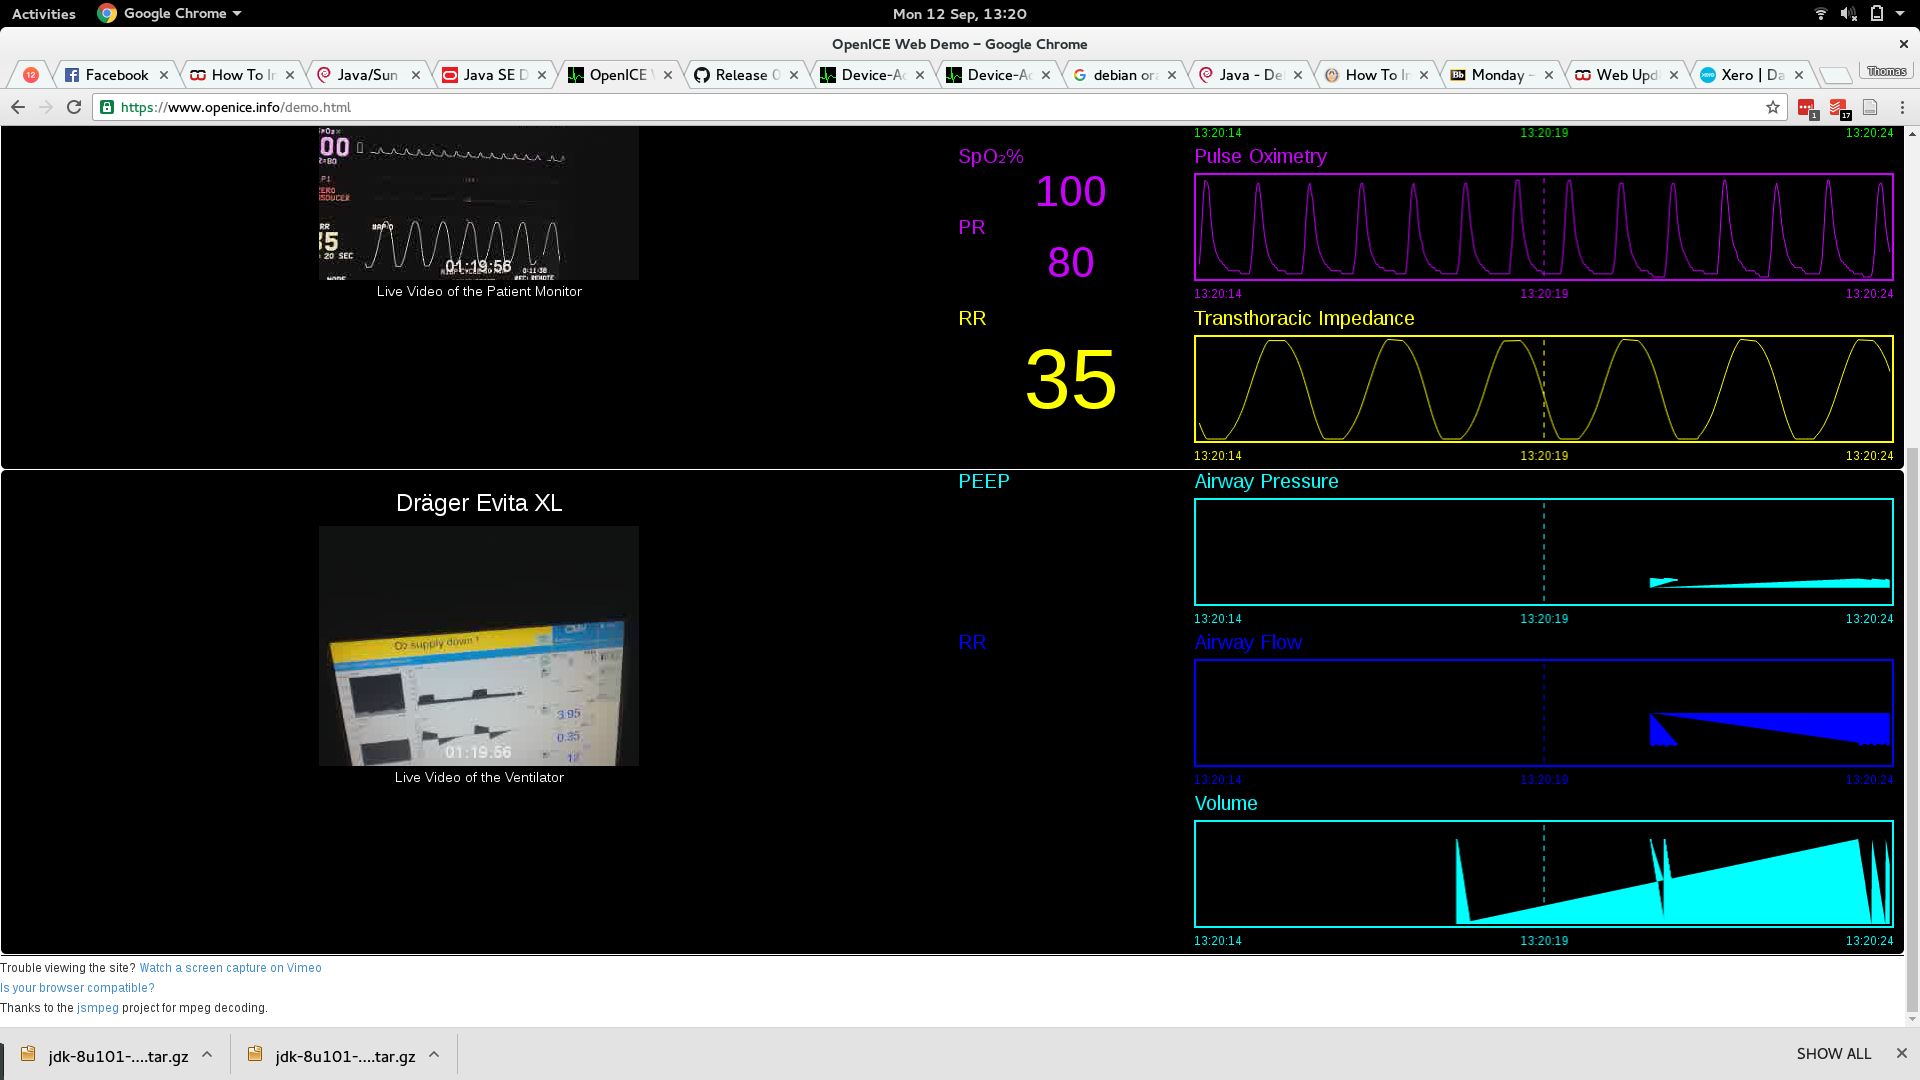Screen dimensions: 1920x1080
Task: Click the Pulse Oximetry waveform chart
Action: 1543,227
